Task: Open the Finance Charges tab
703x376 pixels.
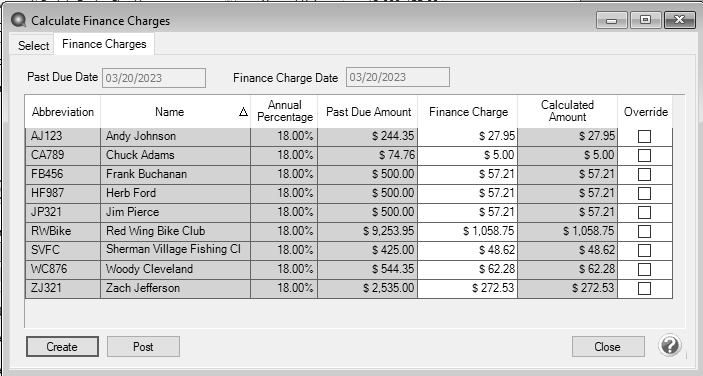Action: pyautogui.click(x=104, y=44)
